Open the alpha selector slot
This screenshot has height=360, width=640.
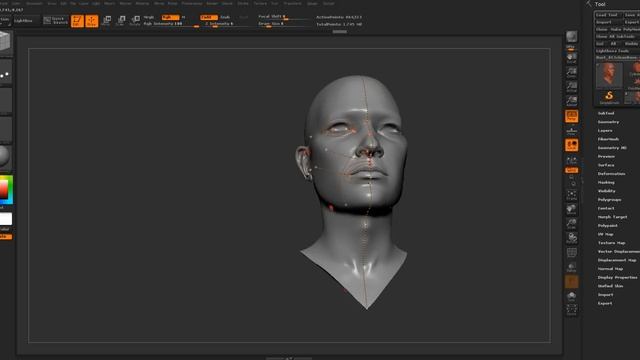(x=6, y=100)
